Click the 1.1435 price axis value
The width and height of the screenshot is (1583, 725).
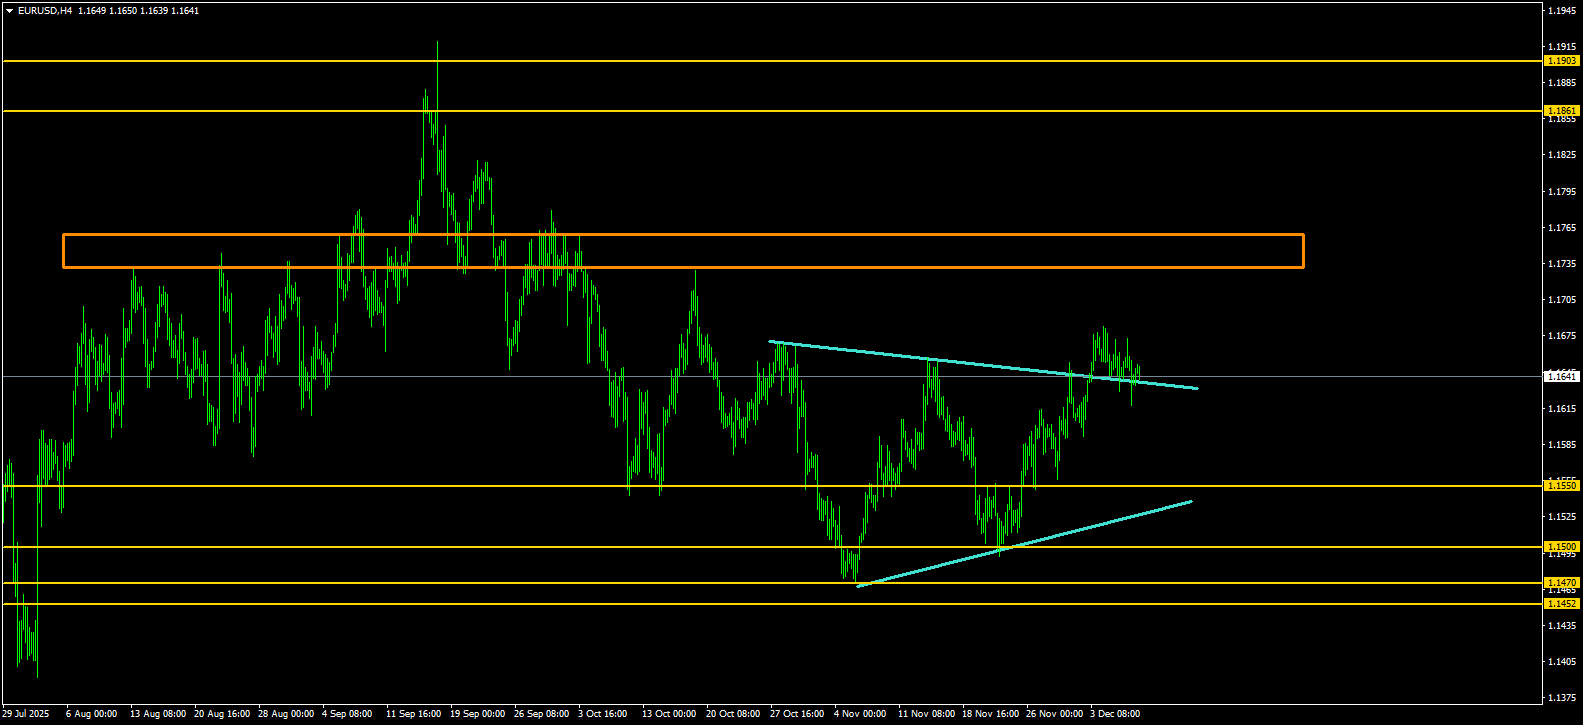1562,626
